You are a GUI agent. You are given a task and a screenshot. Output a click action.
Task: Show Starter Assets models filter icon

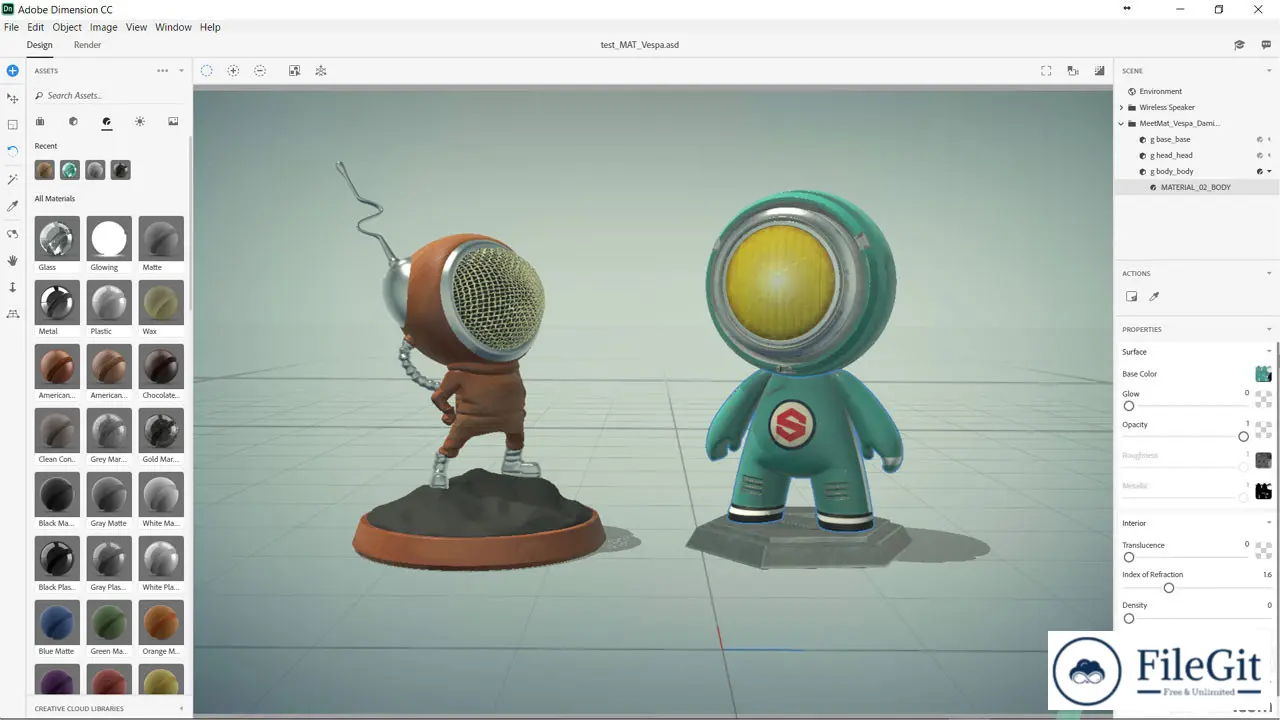[x=40, y=121]
